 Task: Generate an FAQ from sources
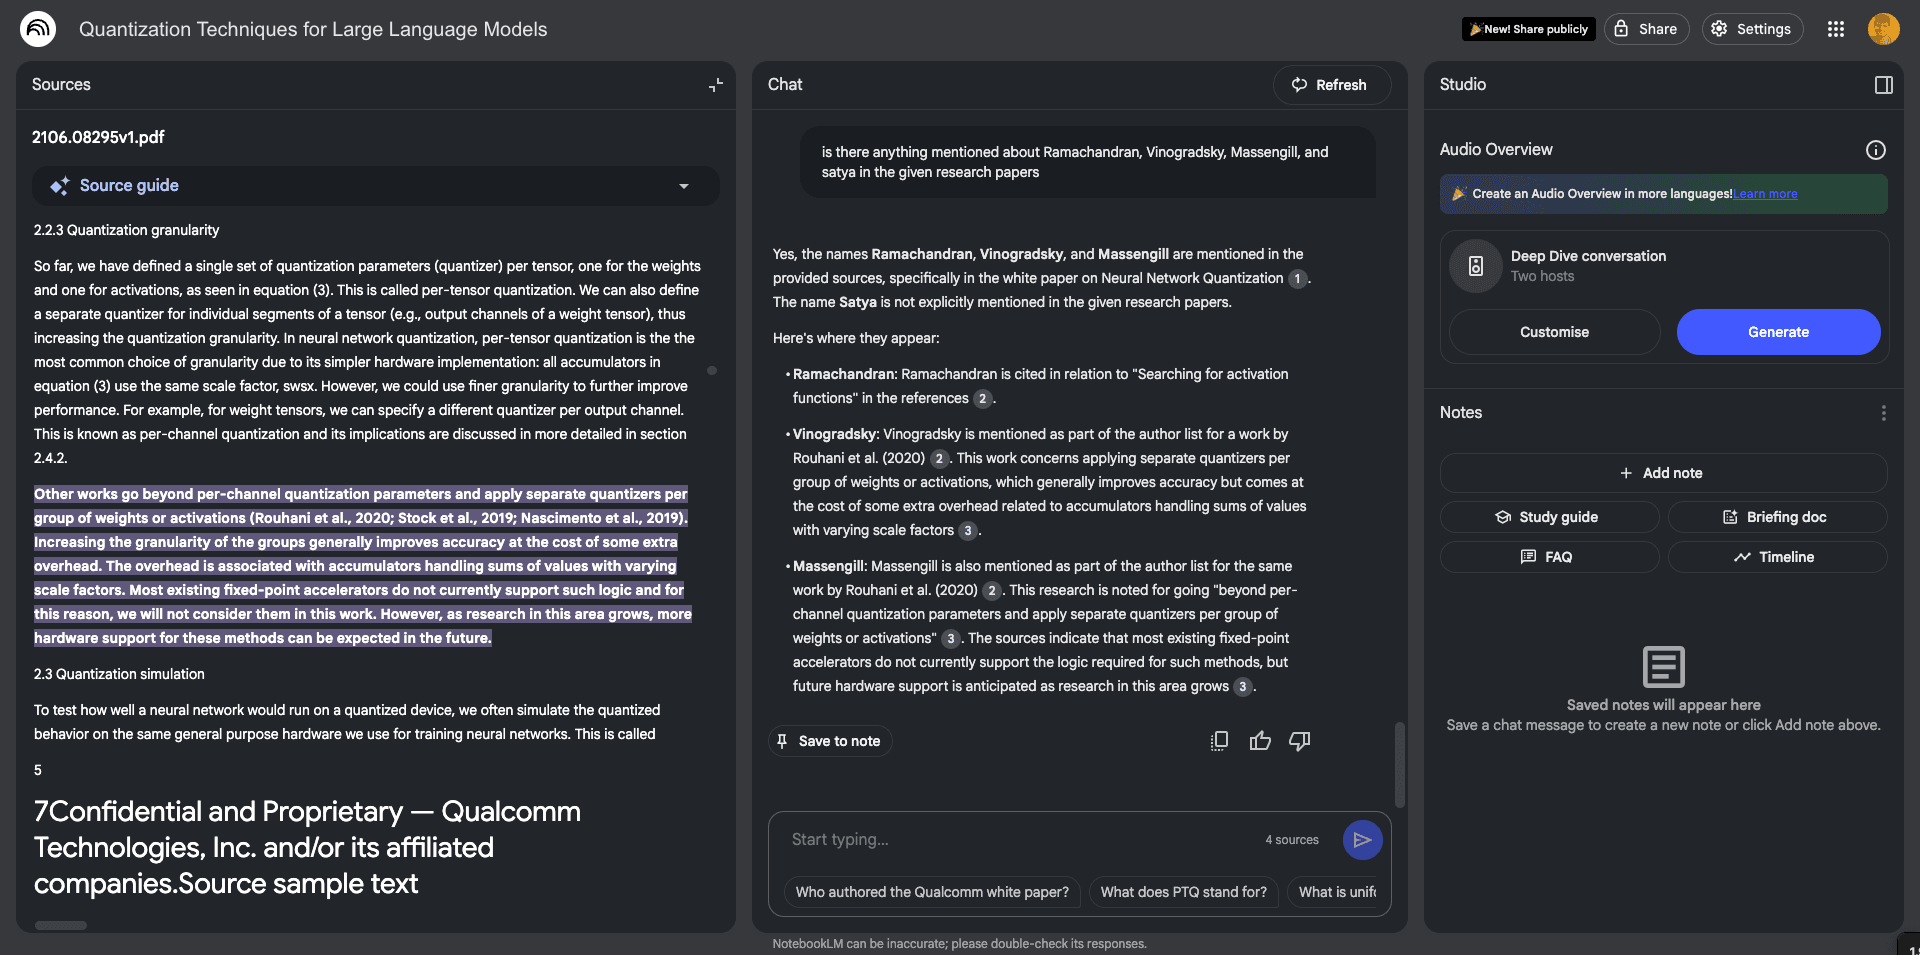pyautogui.click(x=1548, y=556)
